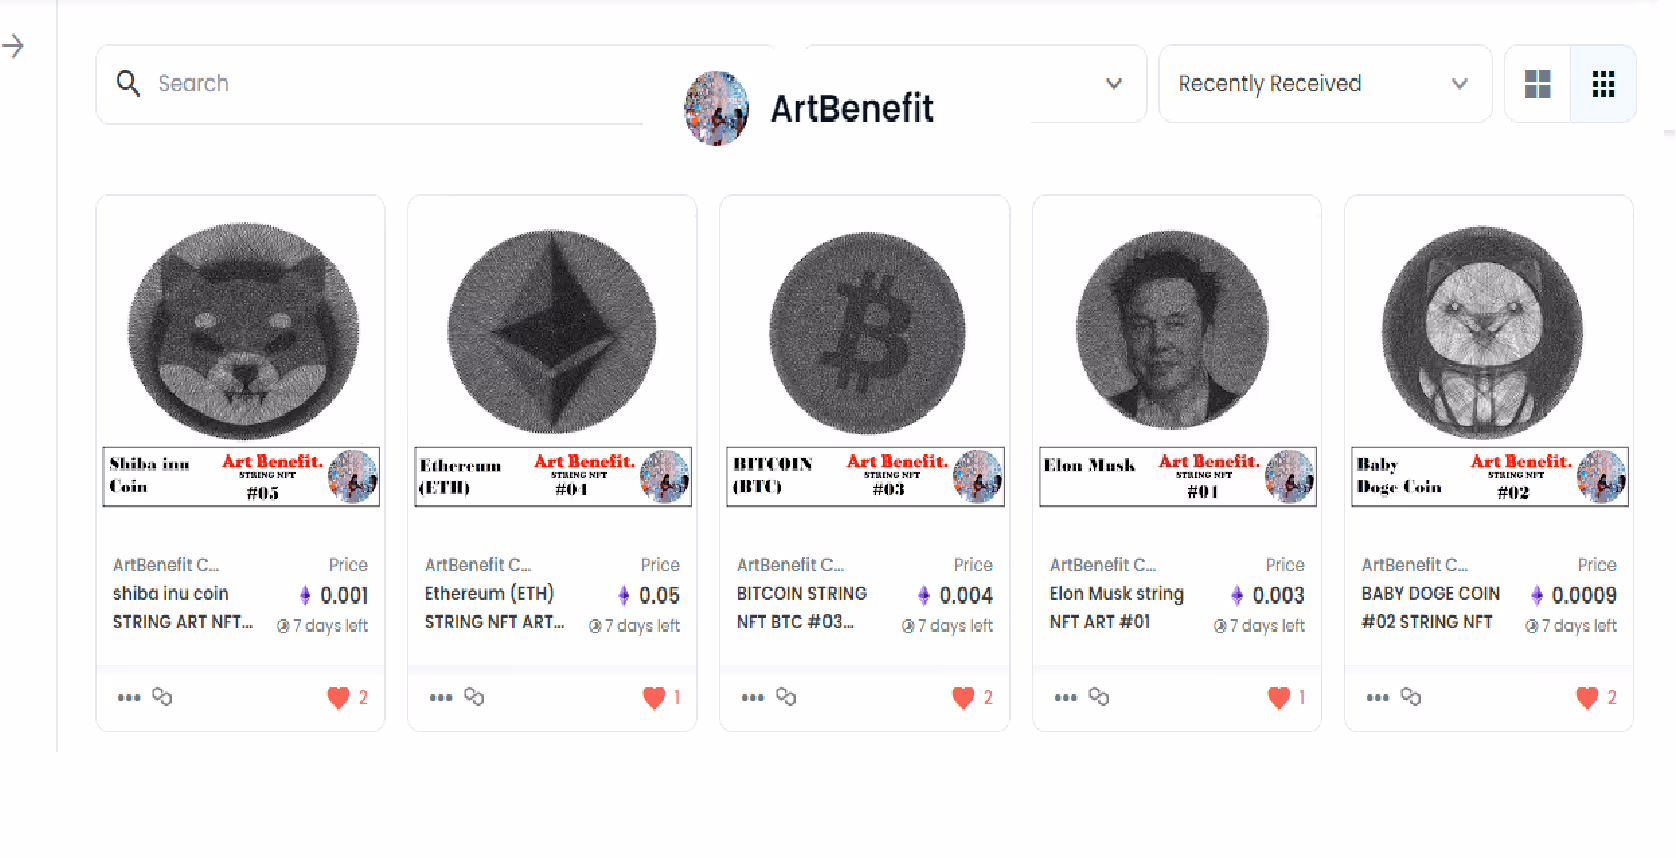Switch to the small grid view

[1603, 84]
